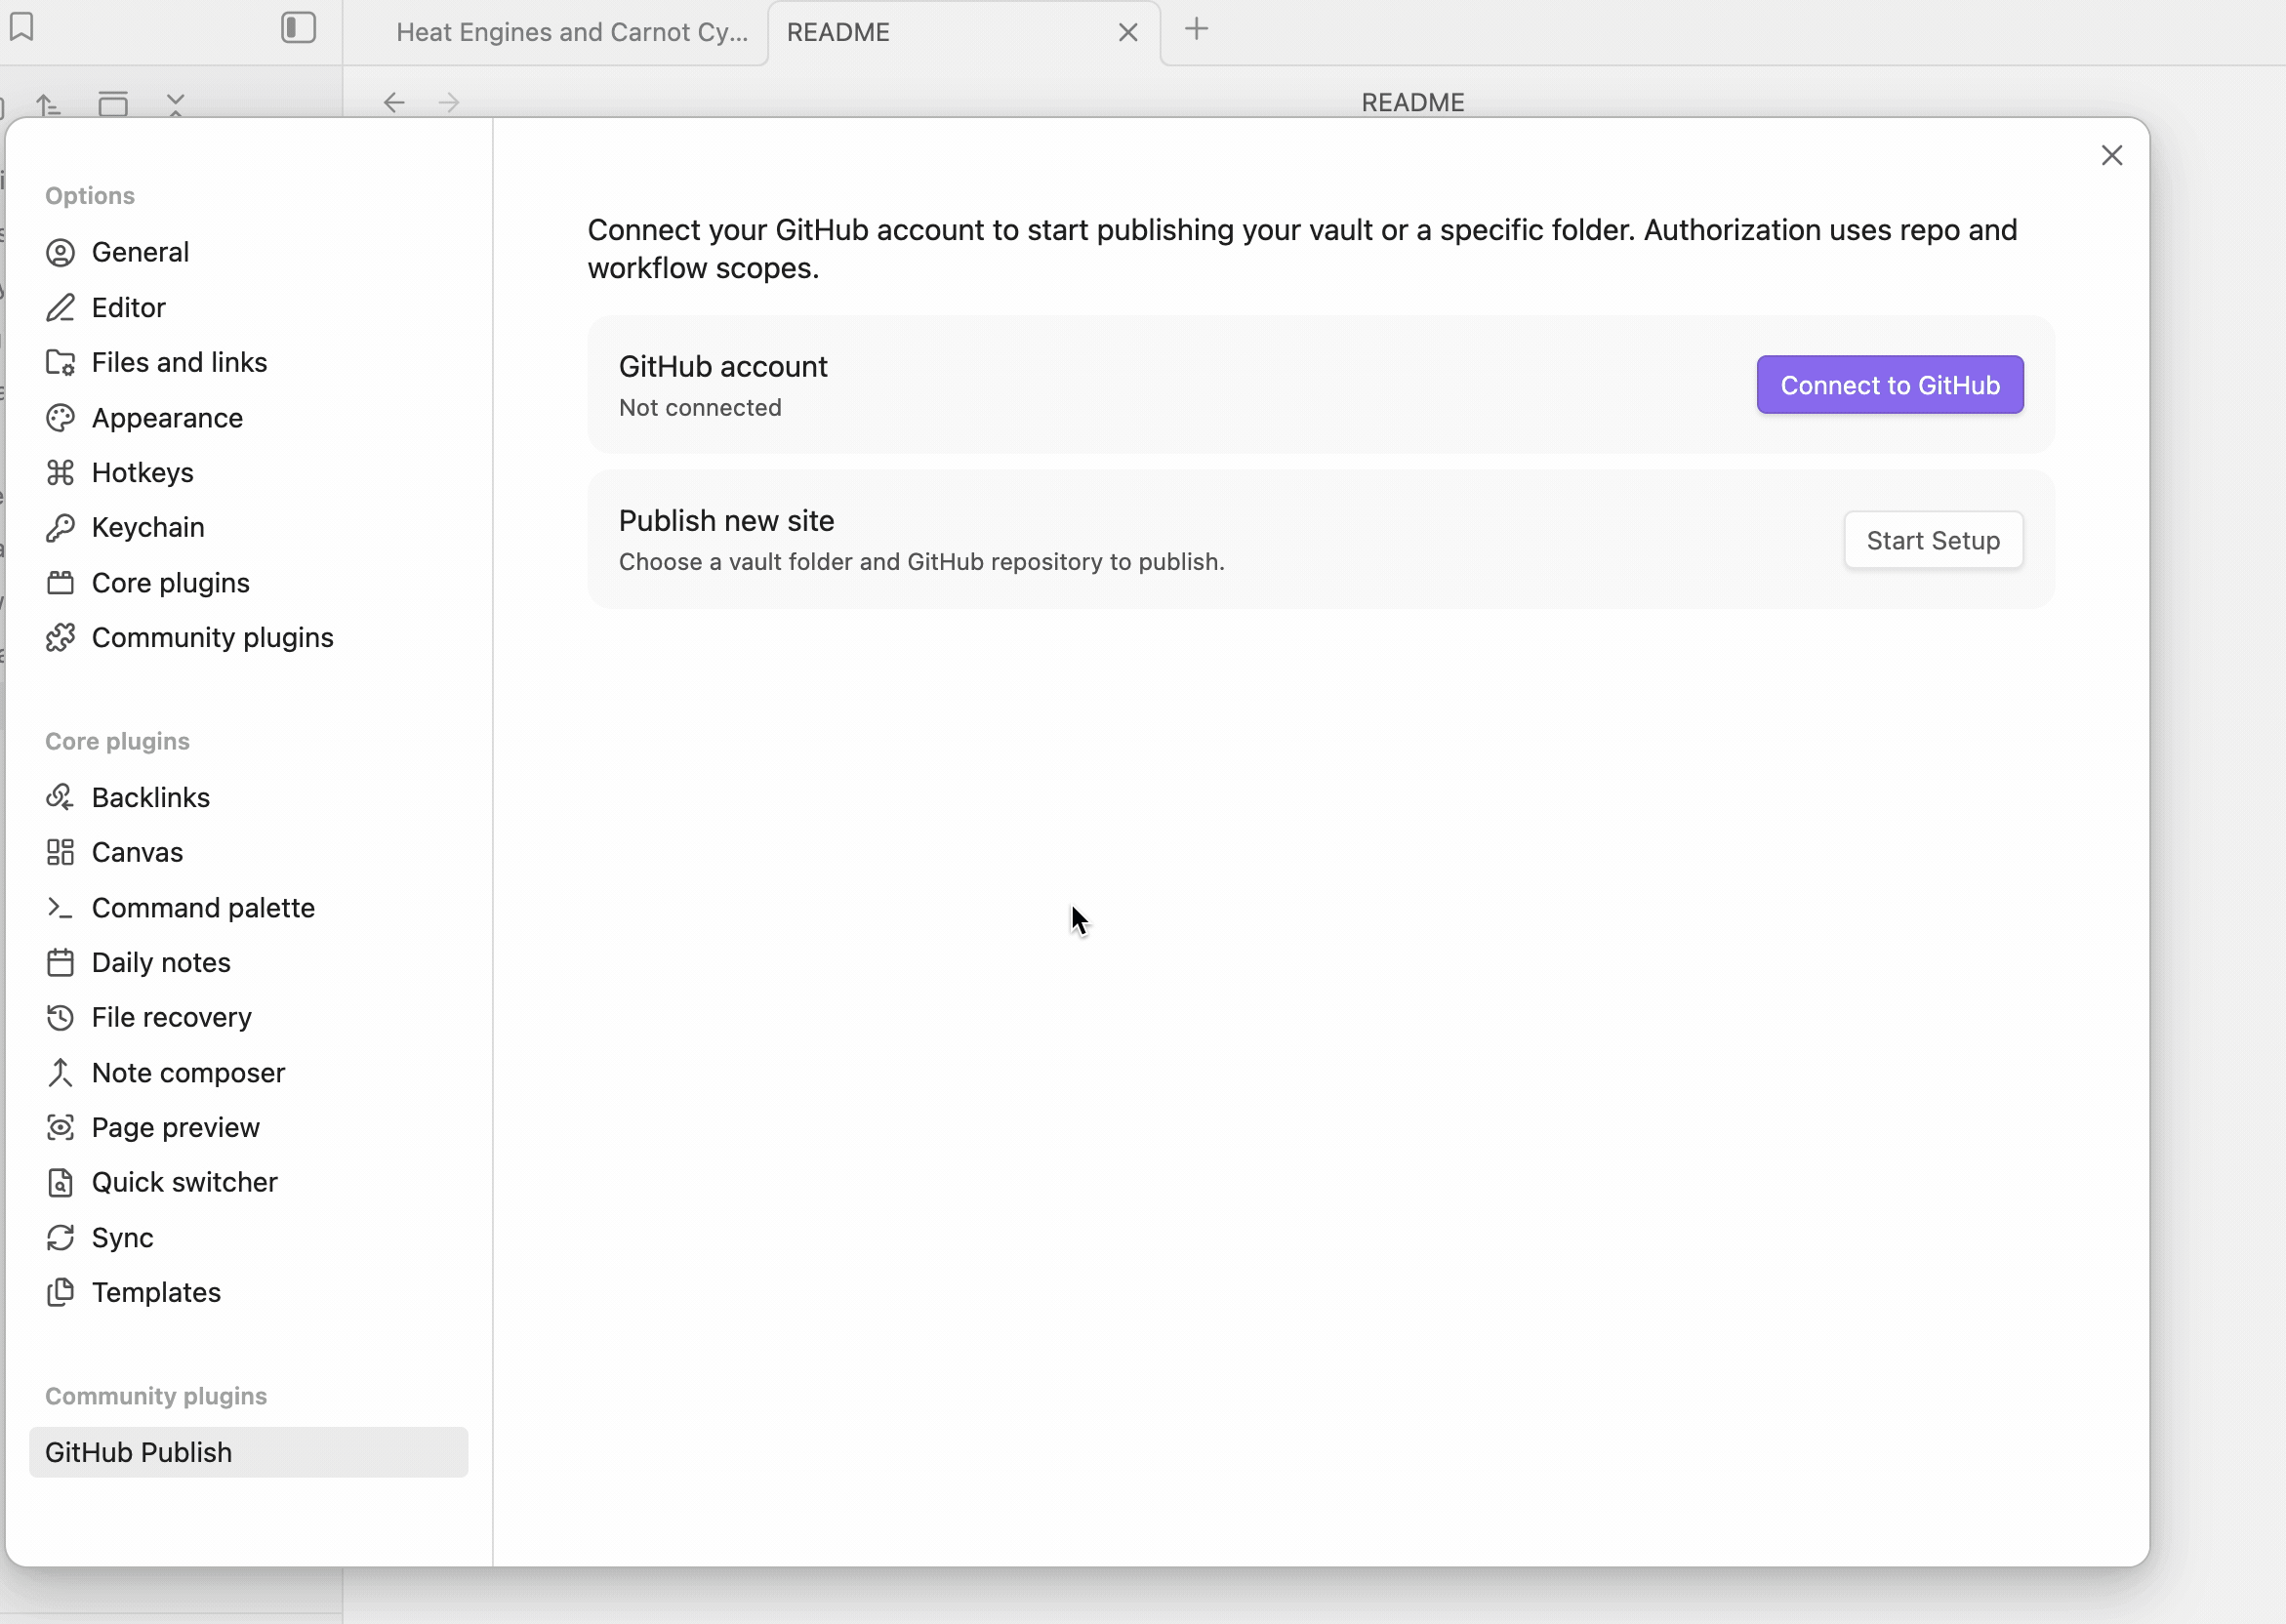
Task: Click the Core plugins box icon
Action: (60, 582)
